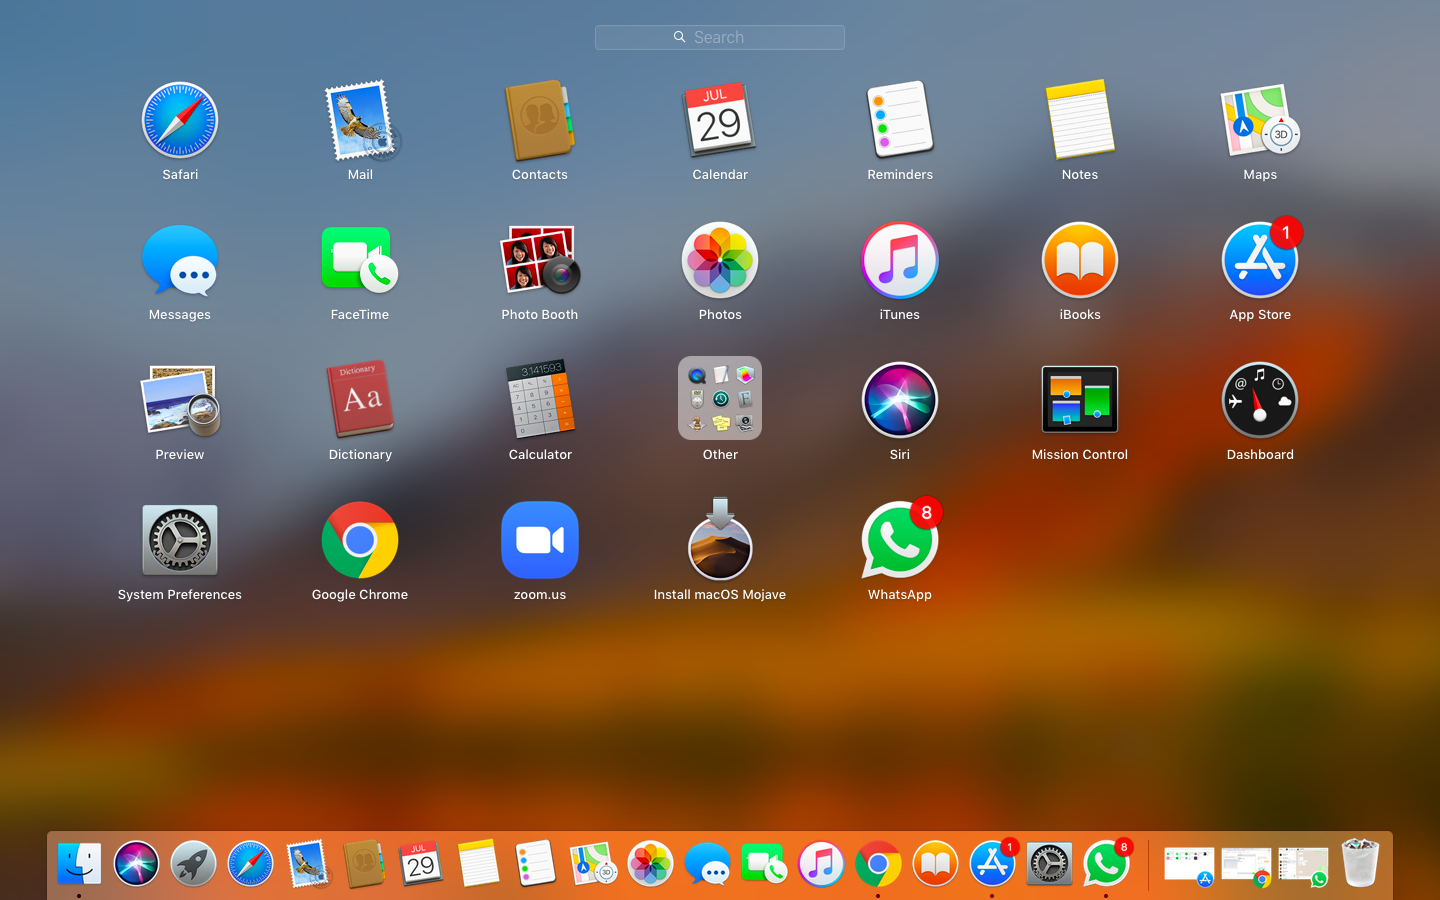Open App Store from the Dock
The height and width of the screenshot is (900, 1440).
click(993, 863)
